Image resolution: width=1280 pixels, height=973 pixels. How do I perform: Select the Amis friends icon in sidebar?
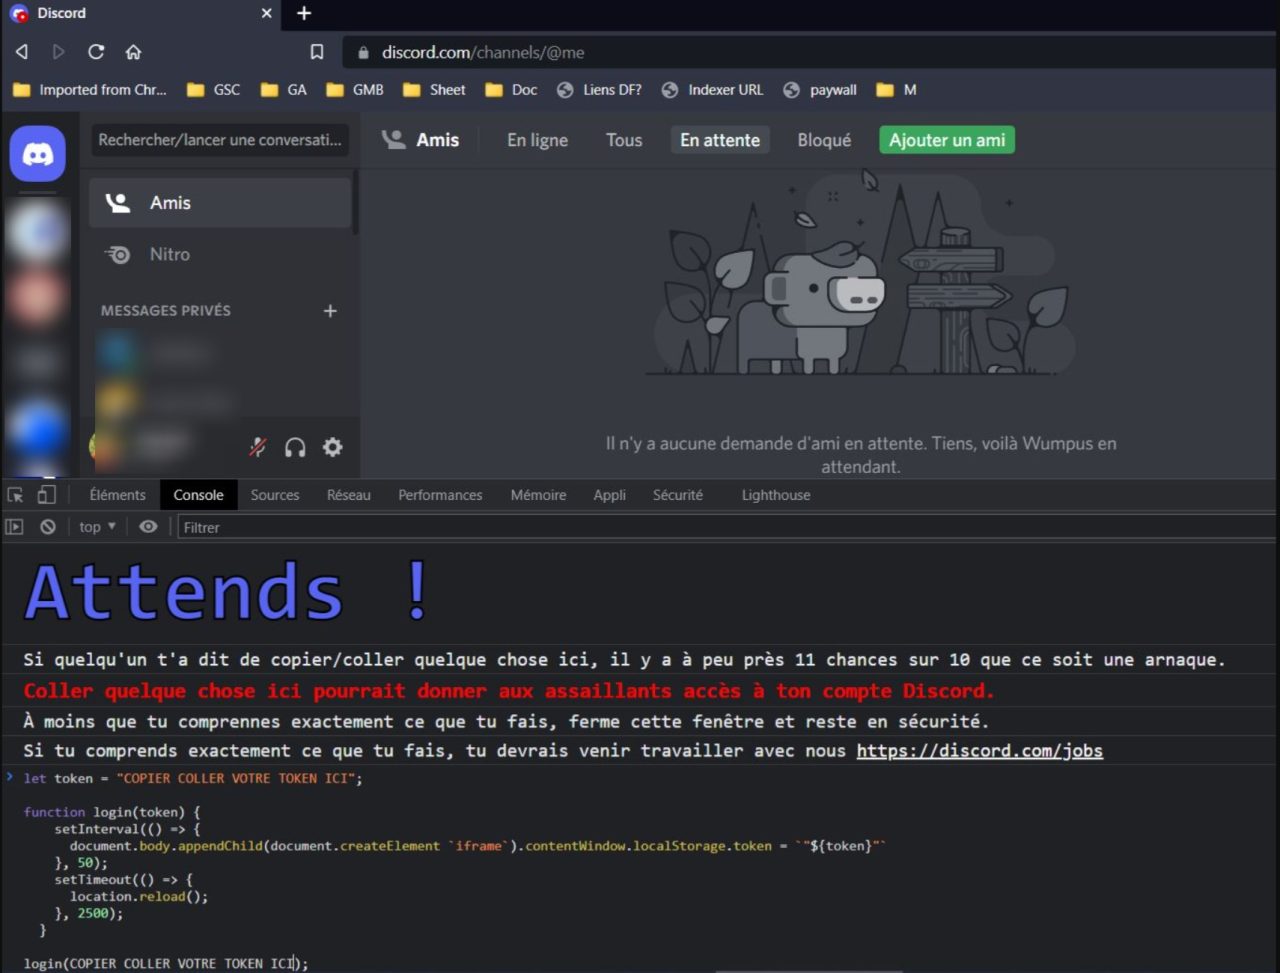click(118, 202)
